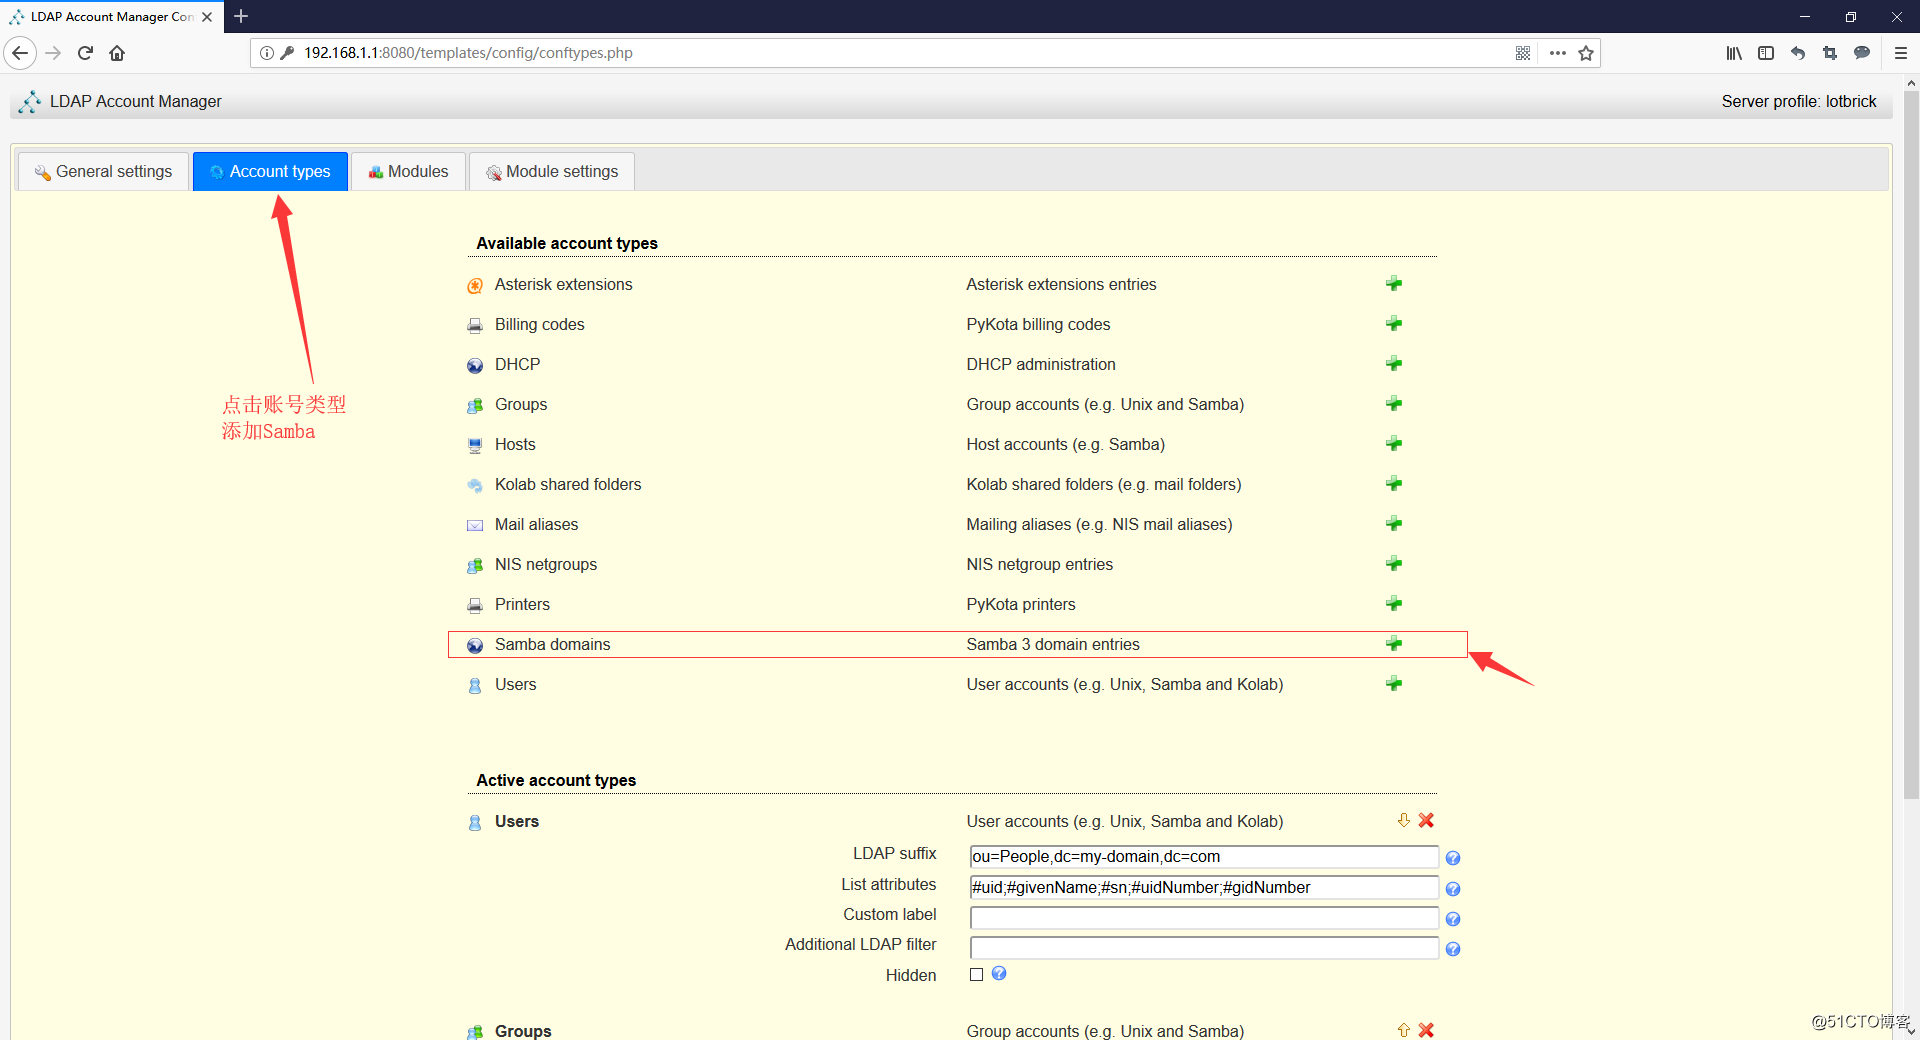The width and height of the screenshot is (1920, 1040).
Task: Bookmark this page with star icon
Action: pyautogui.click(x=1586, y=53)
